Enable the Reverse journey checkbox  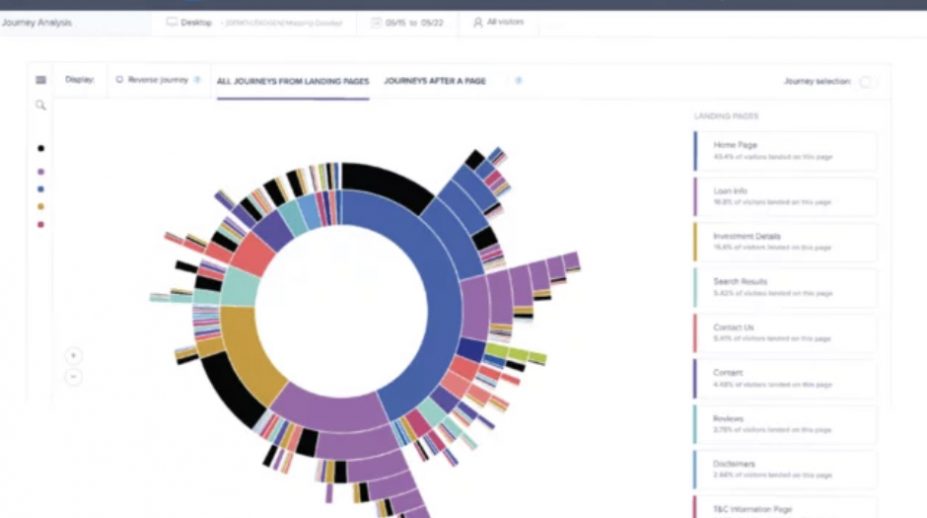click(120, 80)
